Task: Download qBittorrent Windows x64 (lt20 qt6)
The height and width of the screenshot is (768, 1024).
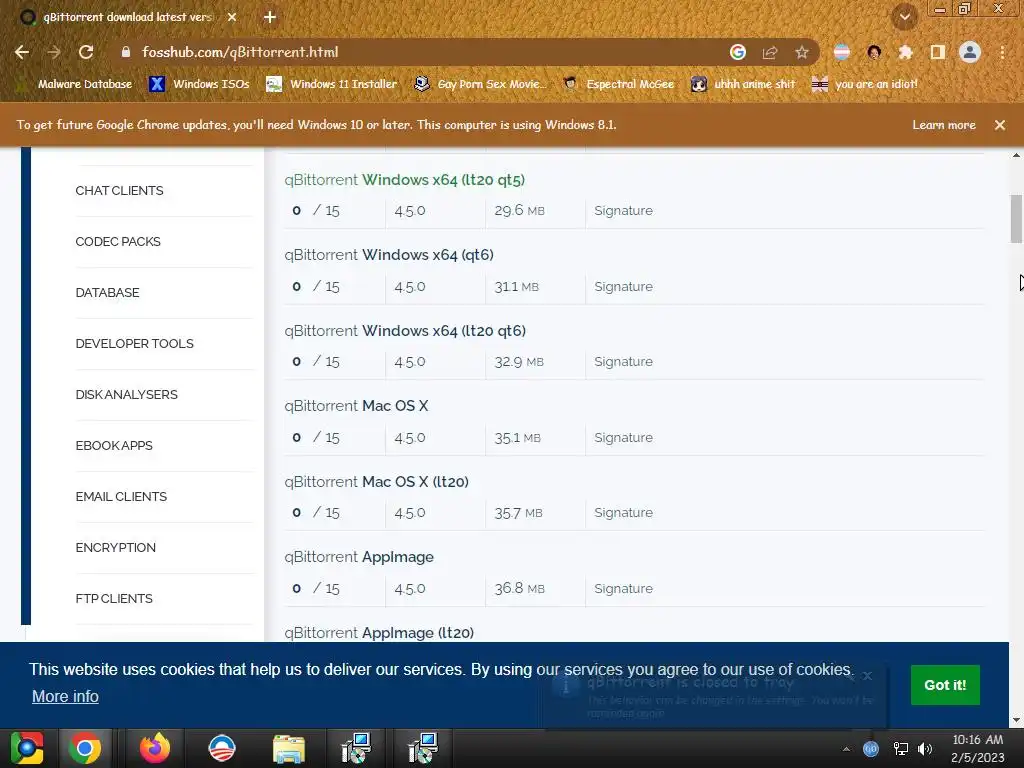Action: click(x=405, y=330)
